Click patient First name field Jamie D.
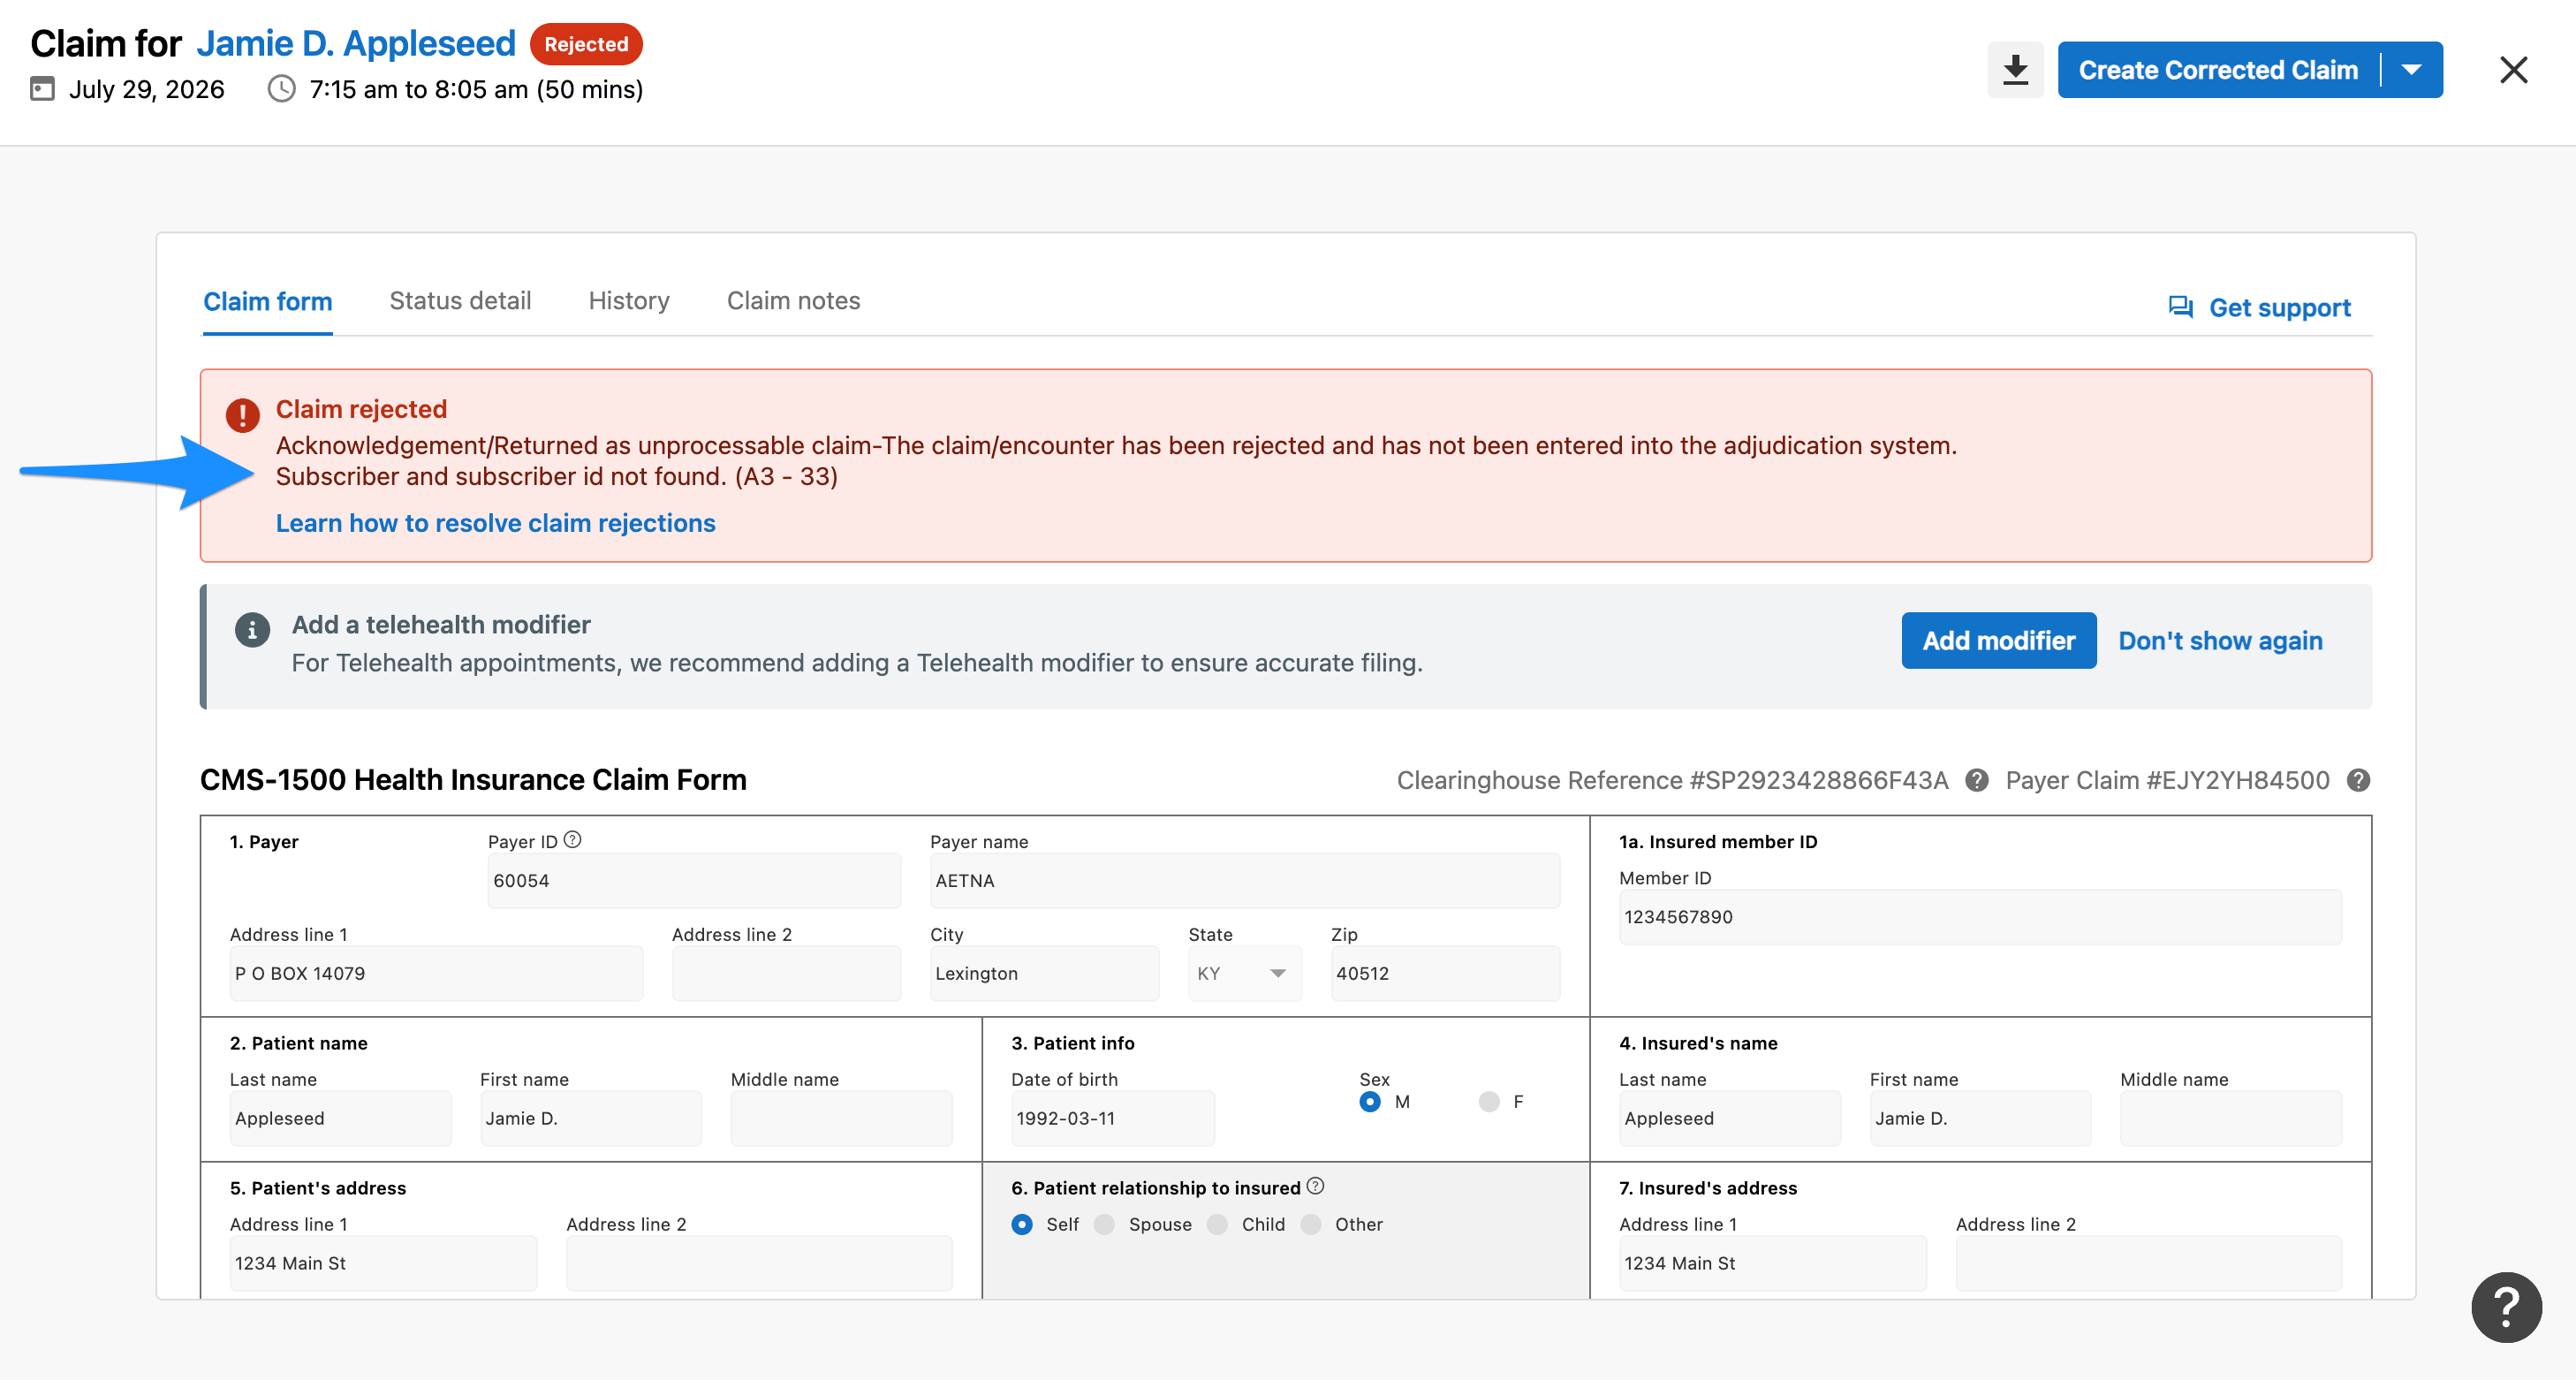The width and height of the screenshot is (2576, 1380). click(x=591, y=1118)
